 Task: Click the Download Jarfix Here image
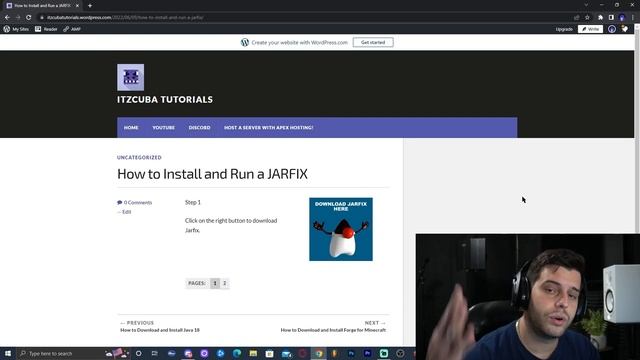[341, 229]
